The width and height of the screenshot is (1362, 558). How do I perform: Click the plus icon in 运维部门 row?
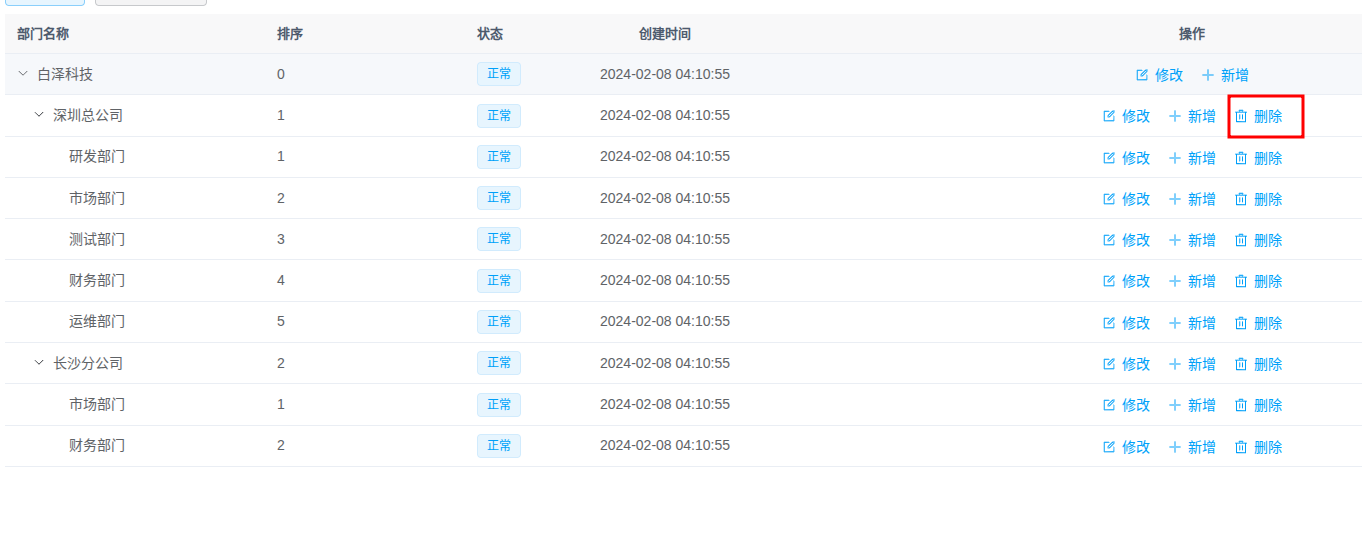pos(1175,323)
